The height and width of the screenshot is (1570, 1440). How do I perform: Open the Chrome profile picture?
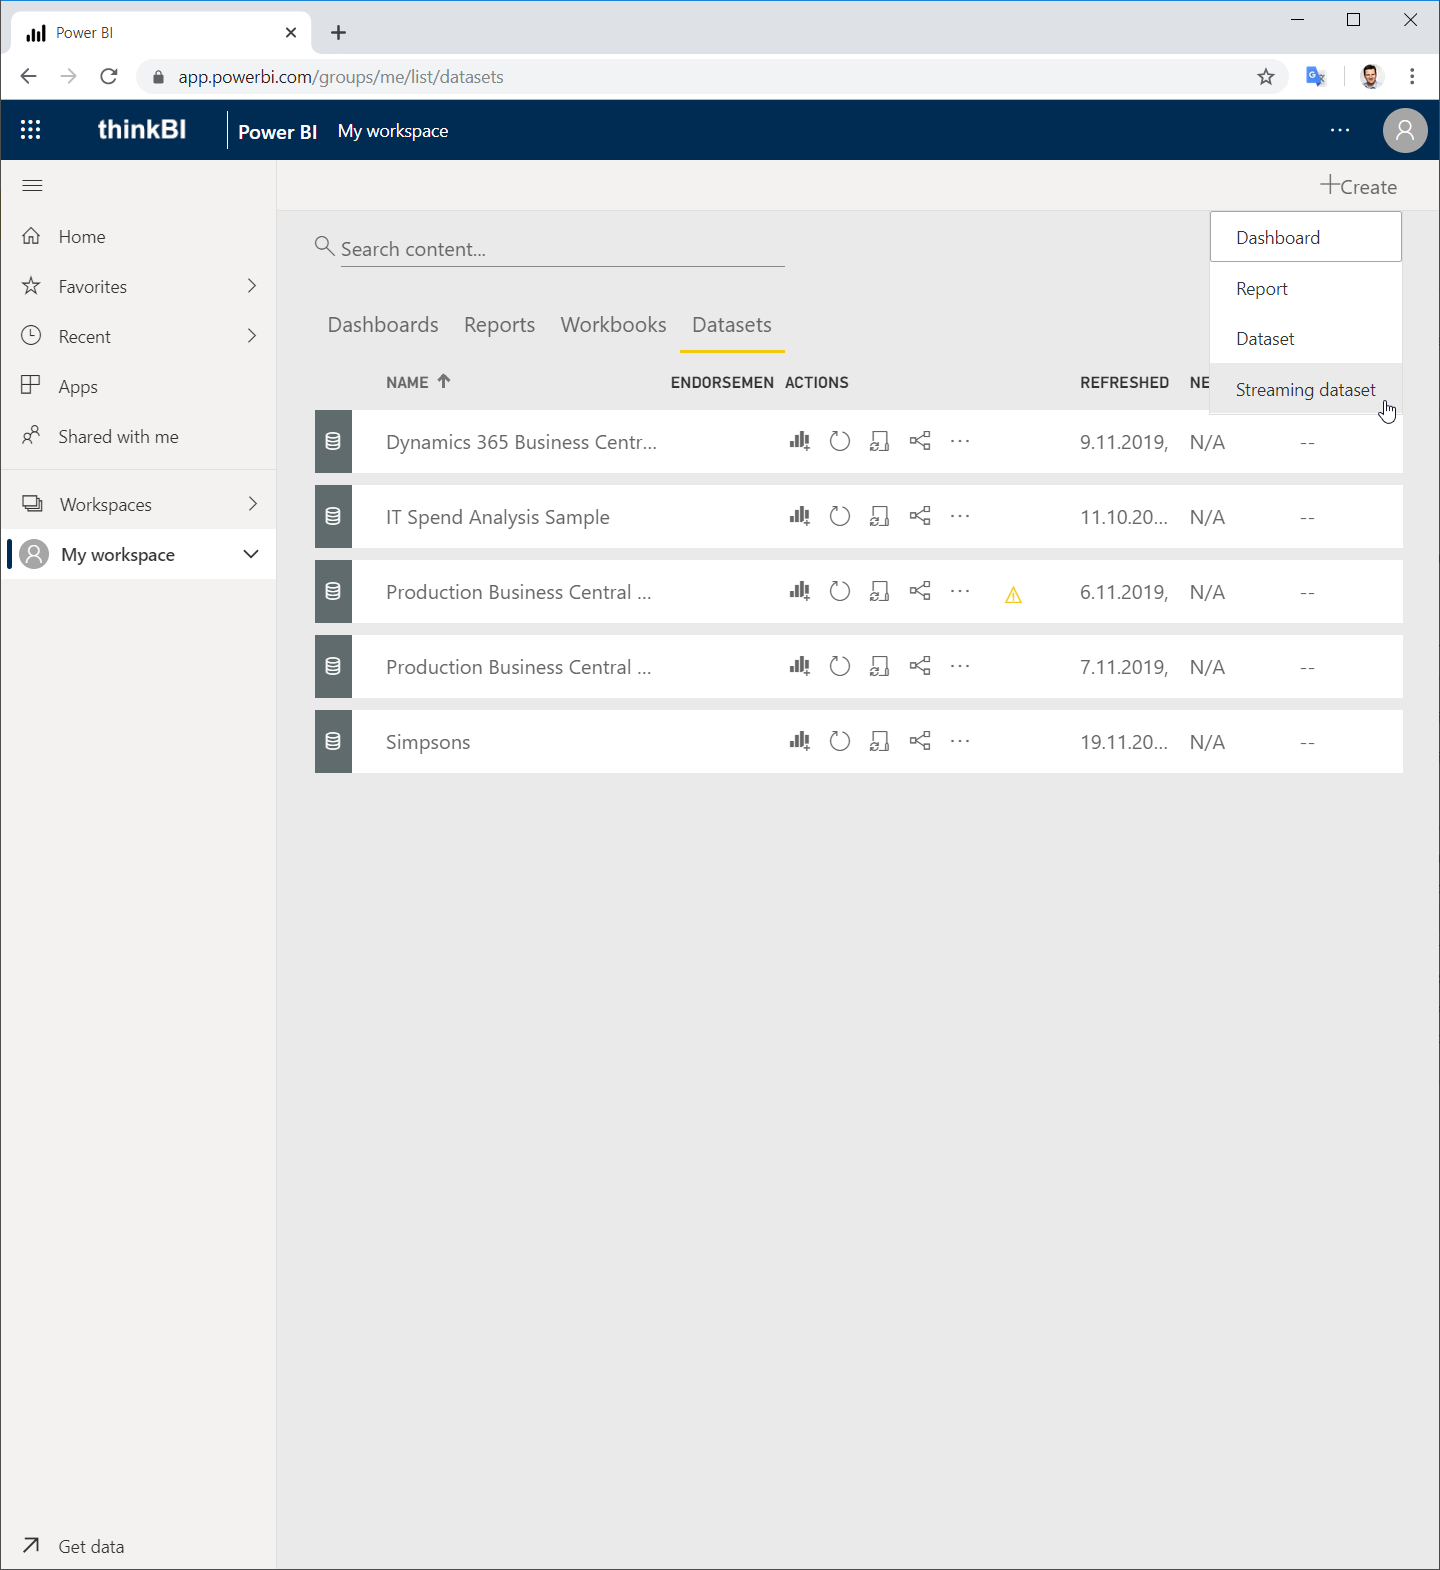pos(1371,77)
